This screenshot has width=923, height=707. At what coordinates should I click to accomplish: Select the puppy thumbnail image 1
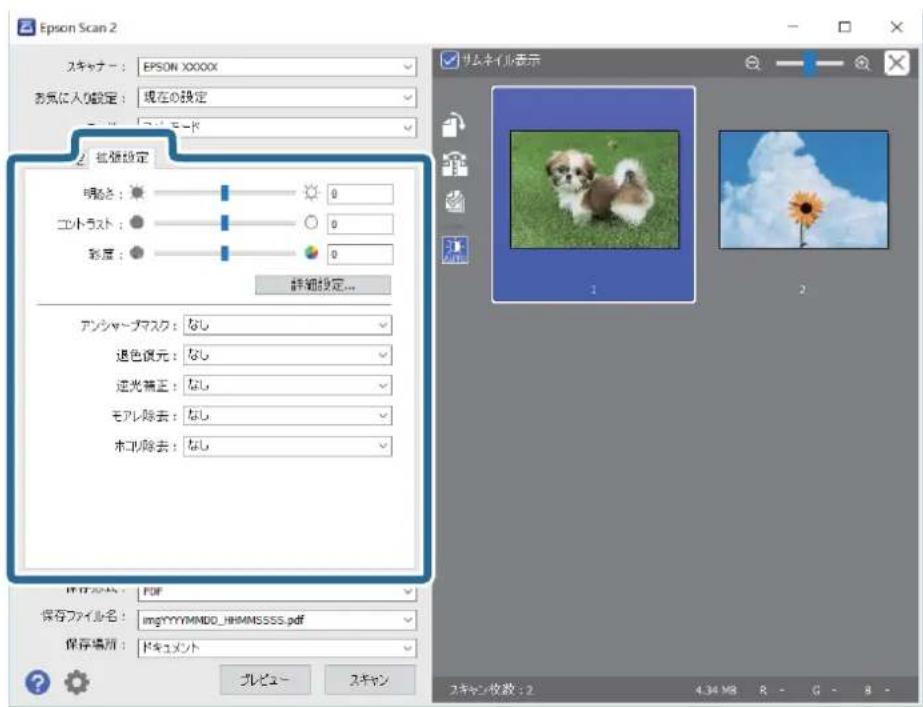593,190
